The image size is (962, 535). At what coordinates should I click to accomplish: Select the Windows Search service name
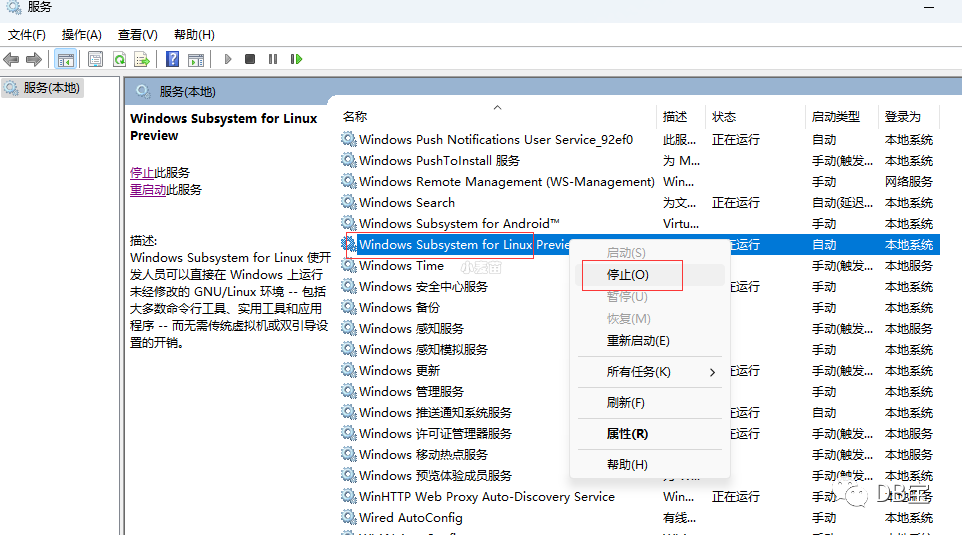point(407,202)
